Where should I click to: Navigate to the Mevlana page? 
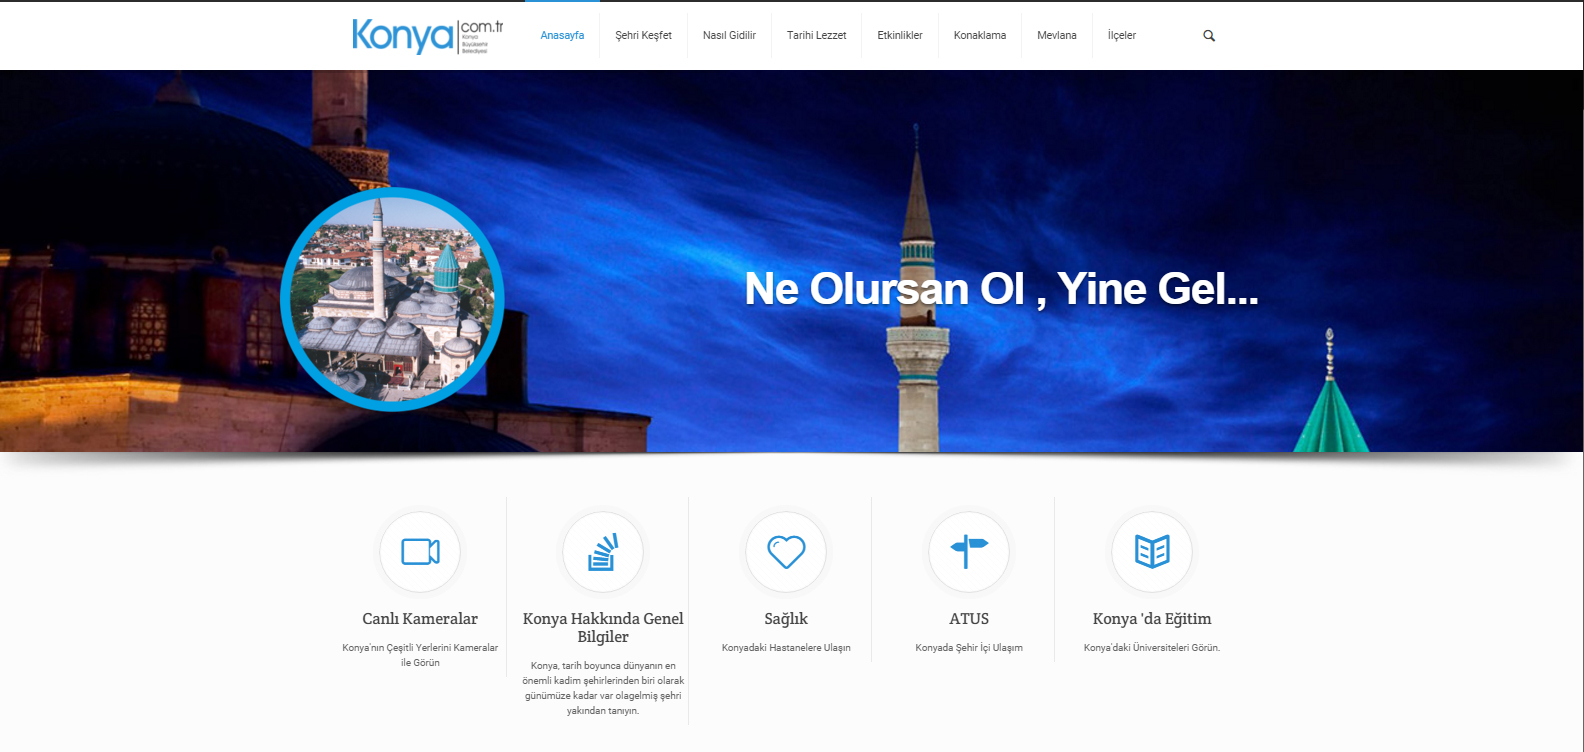click(x=1057, y=35)
